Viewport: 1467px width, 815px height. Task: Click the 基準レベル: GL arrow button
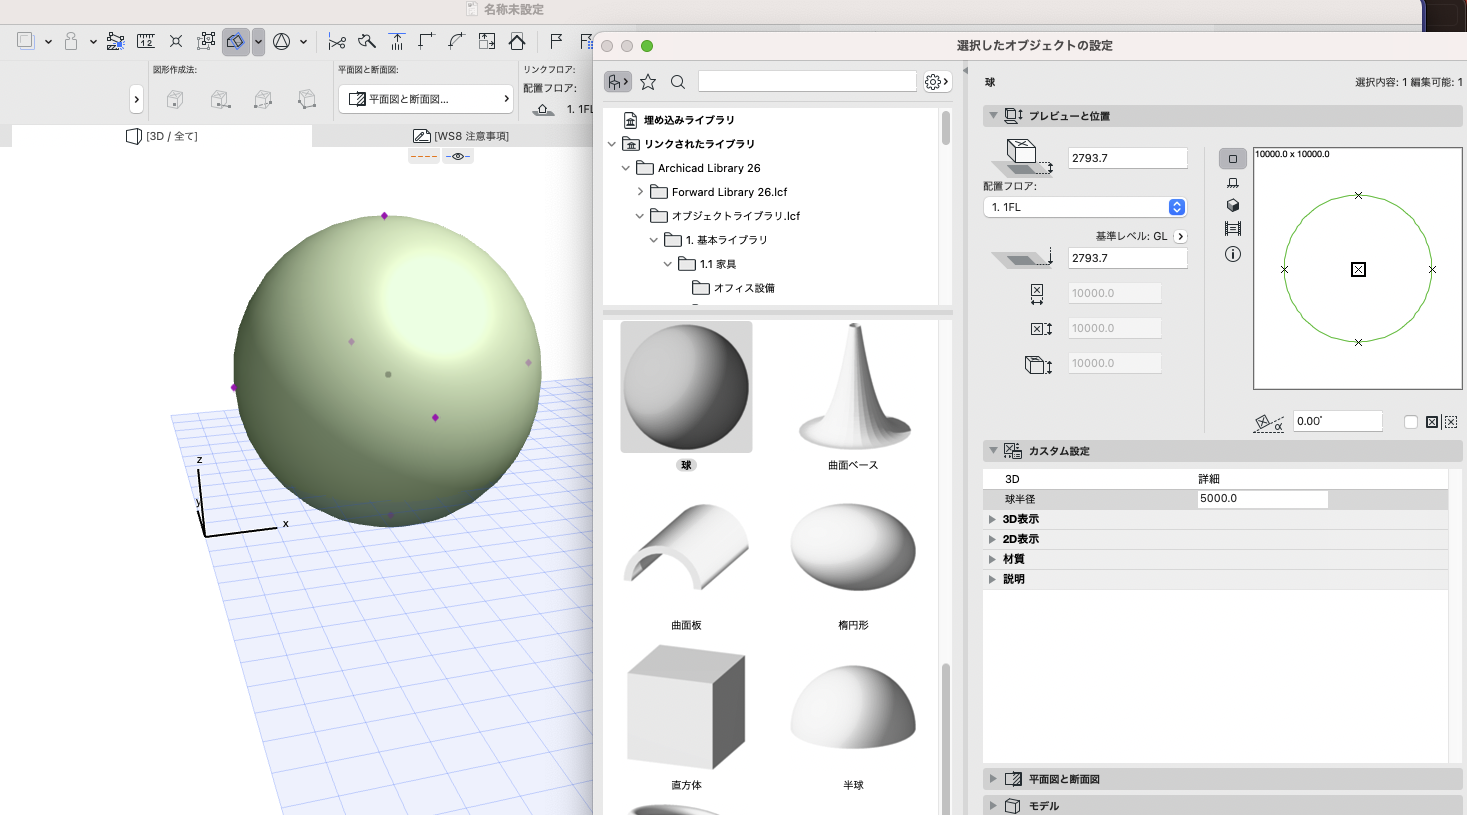tap(1180, 237)
